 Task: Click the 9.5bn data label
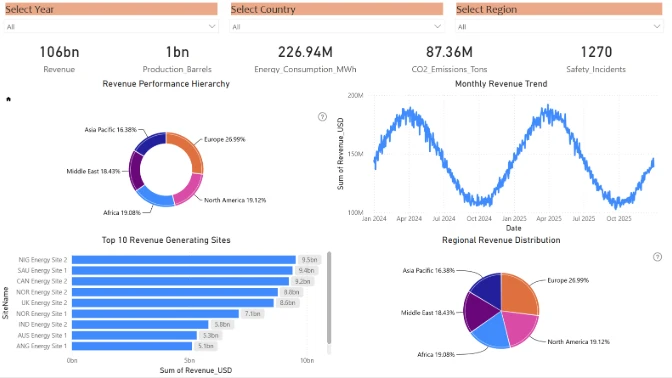pyautogui.click(x=309, y=260)
